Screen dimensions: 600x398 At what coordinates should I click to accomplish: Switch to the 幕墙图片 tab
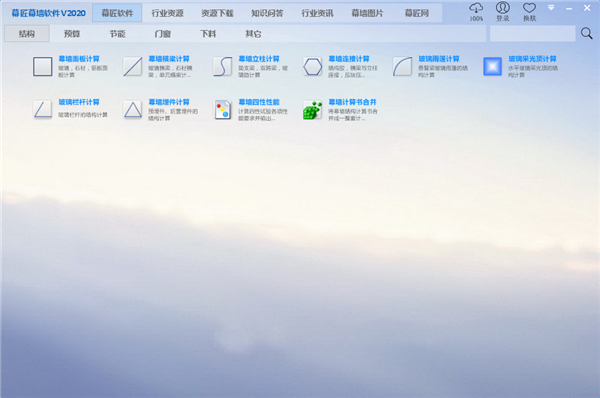pyautogui.click(x=367, y=13)
